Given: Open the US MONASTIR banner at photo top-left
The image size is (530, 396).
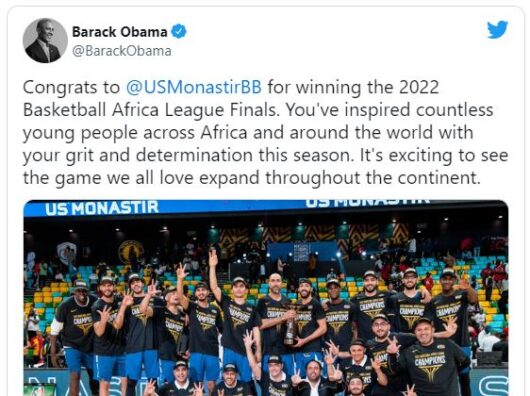Looking at the screenshot, I should point(102,208).
